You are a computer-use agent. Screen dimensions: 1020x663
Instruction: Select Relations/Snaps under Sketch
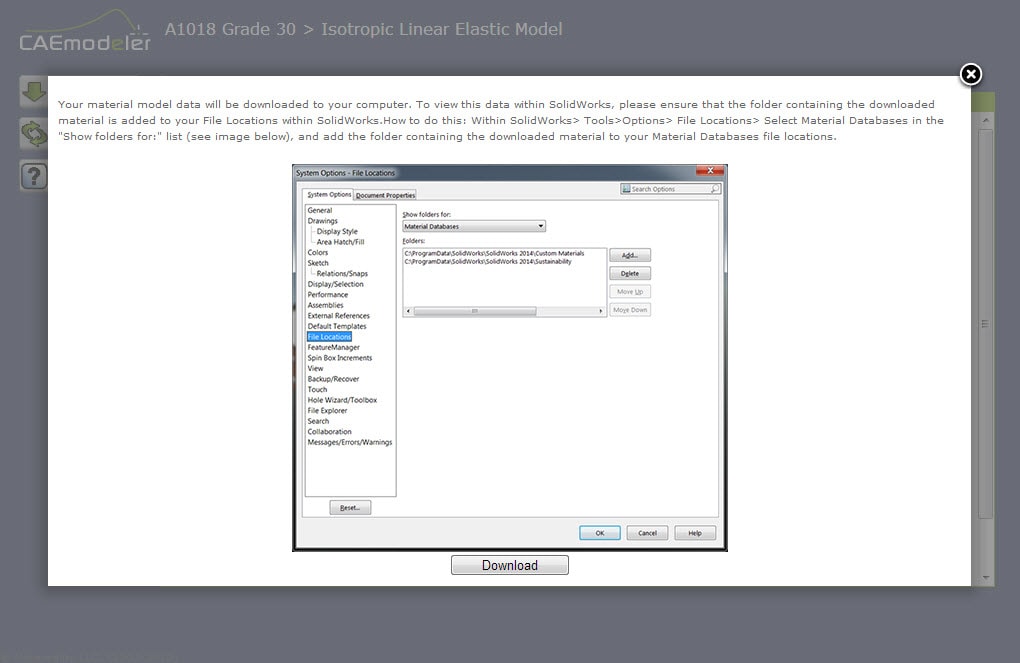click(x=342, y=273)
